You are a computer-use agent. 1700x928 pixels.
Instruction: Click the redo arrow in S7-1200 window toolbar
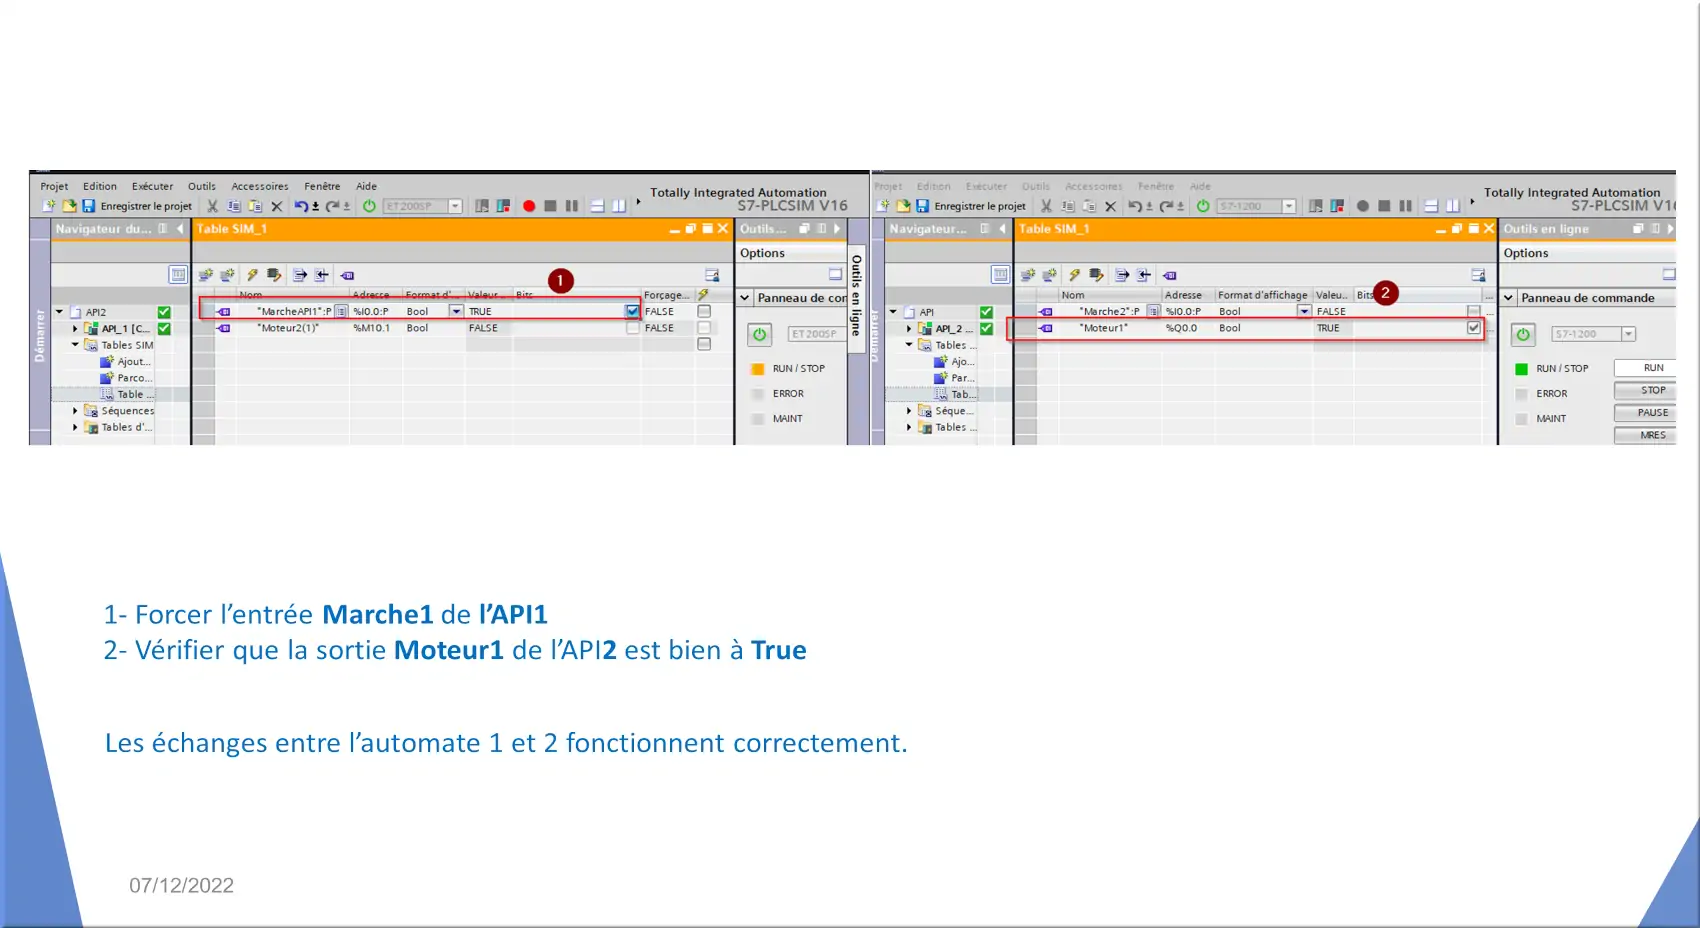click(1166, 206)
